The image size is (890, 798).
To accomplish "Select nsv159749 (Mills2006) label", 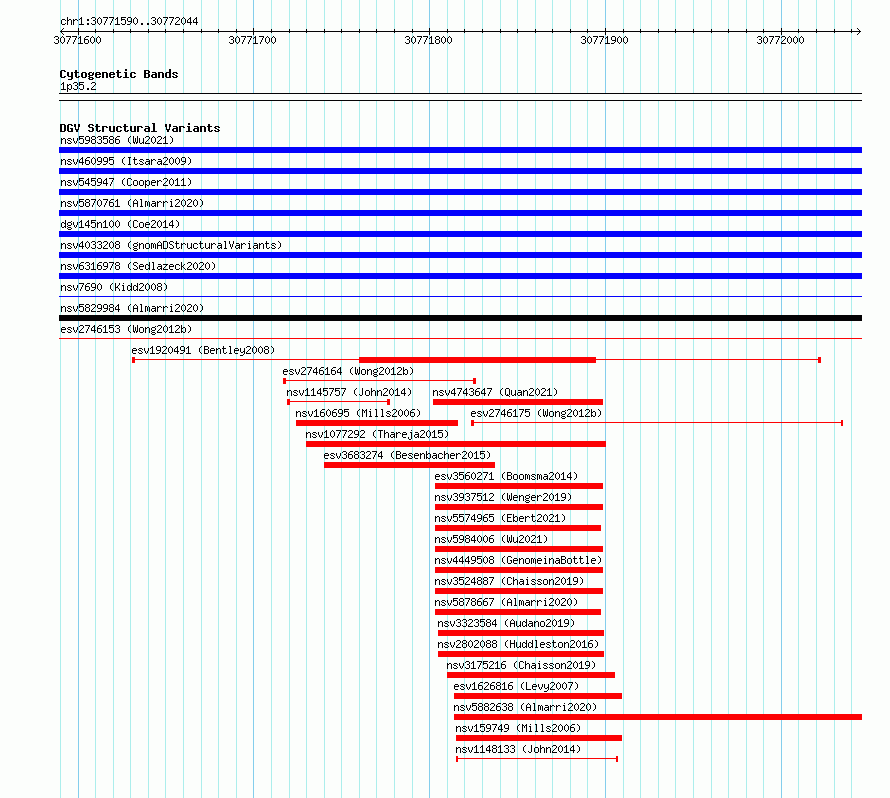I will pyautogui.click(x=518, y=728).
